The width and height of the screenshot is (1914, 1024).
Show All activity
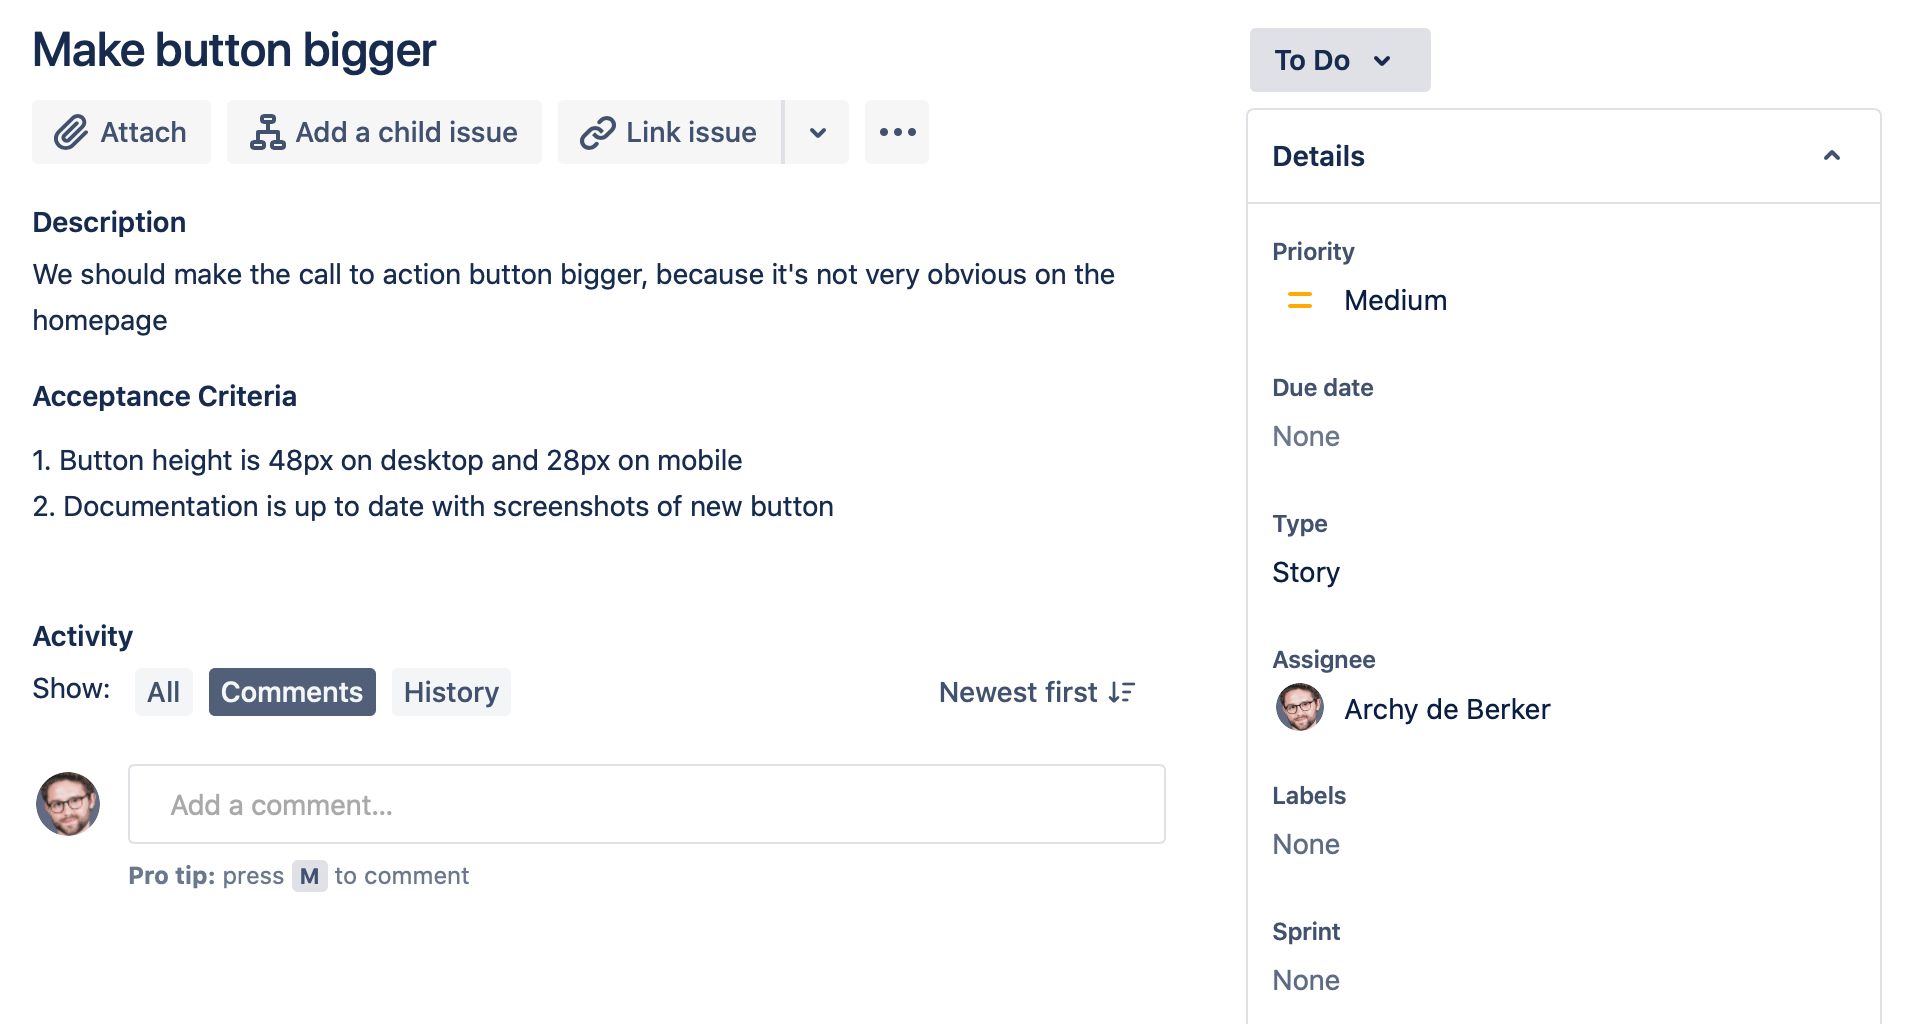click(163, 692)
